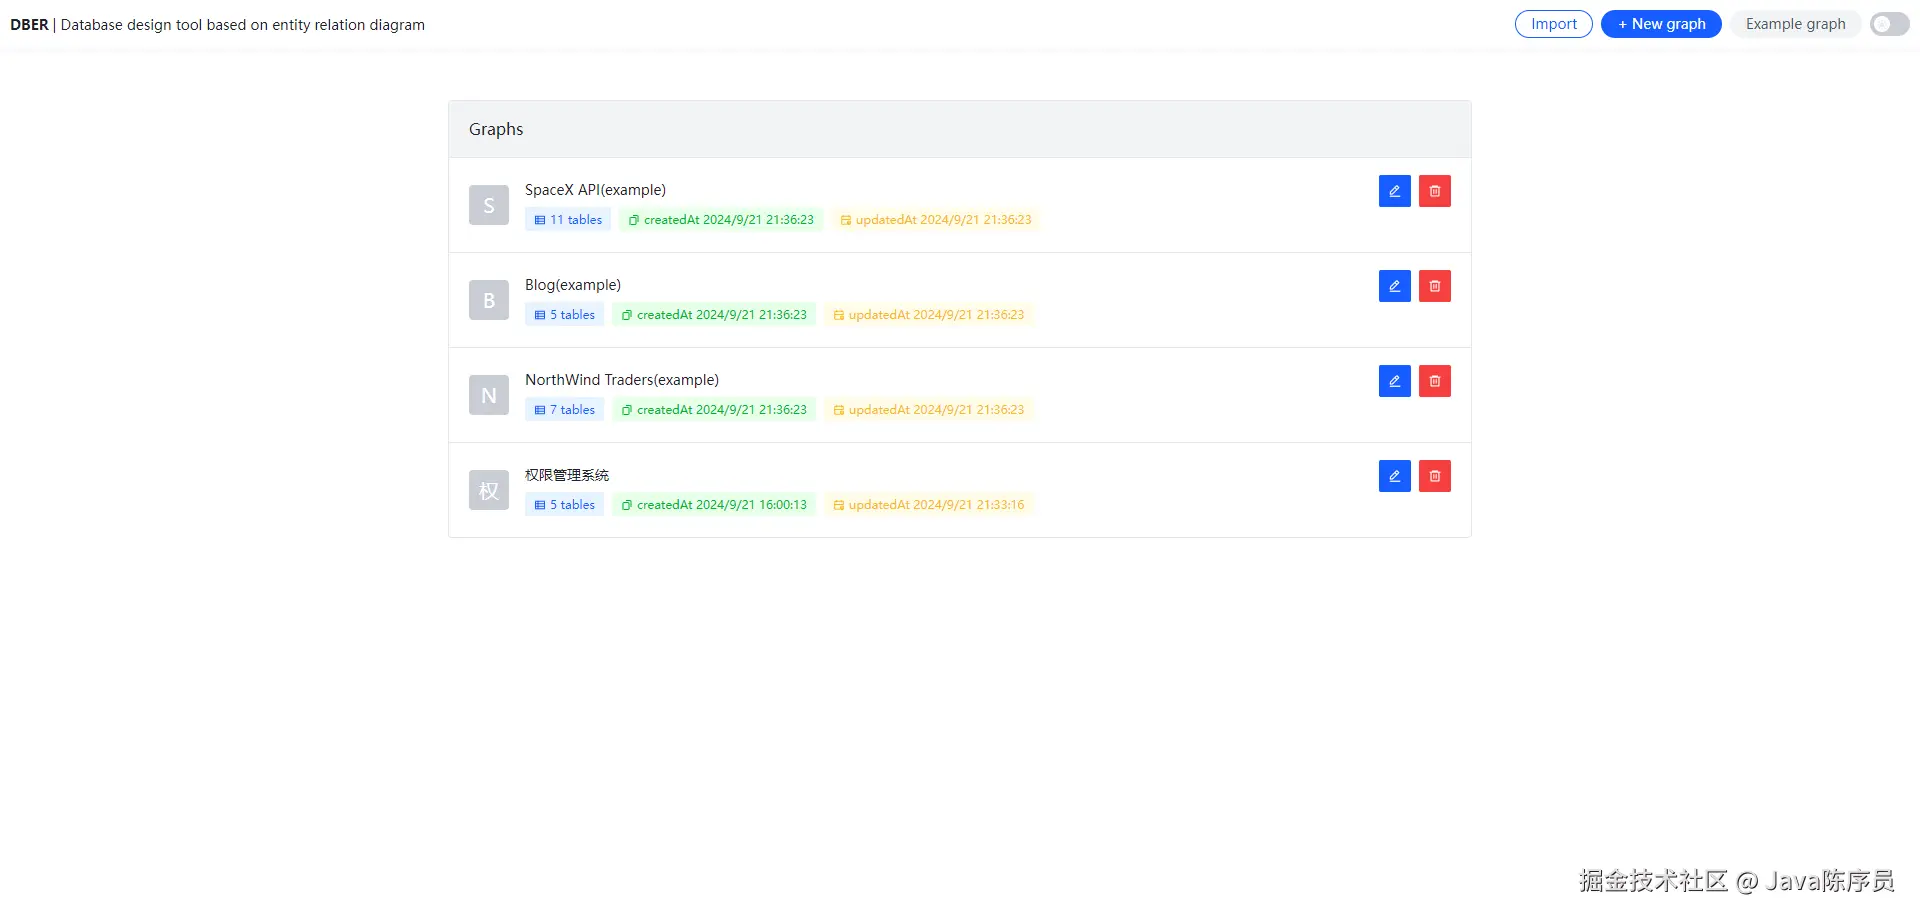Click the N avatar thumbnail
The image size is (1920, 919).
489,395
